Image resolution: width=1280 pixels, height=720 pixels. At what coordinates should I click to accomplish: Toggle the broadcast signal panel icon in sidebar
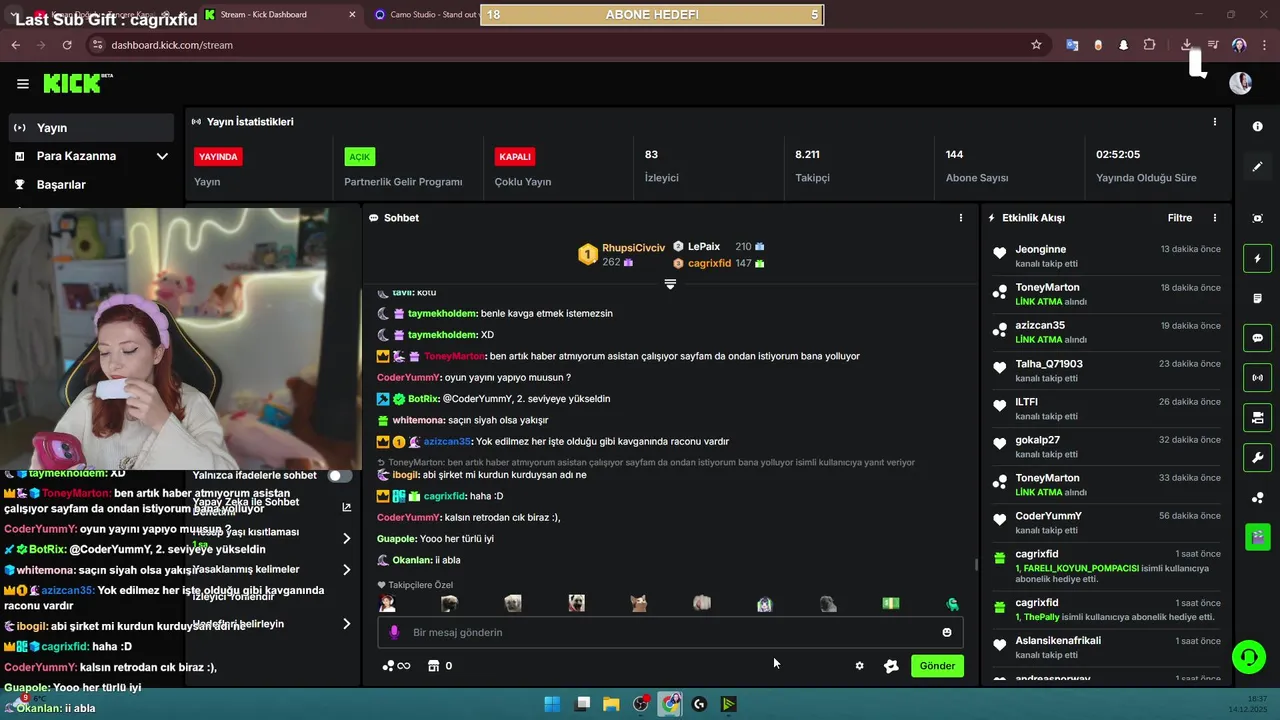(x=1257, y=378)
